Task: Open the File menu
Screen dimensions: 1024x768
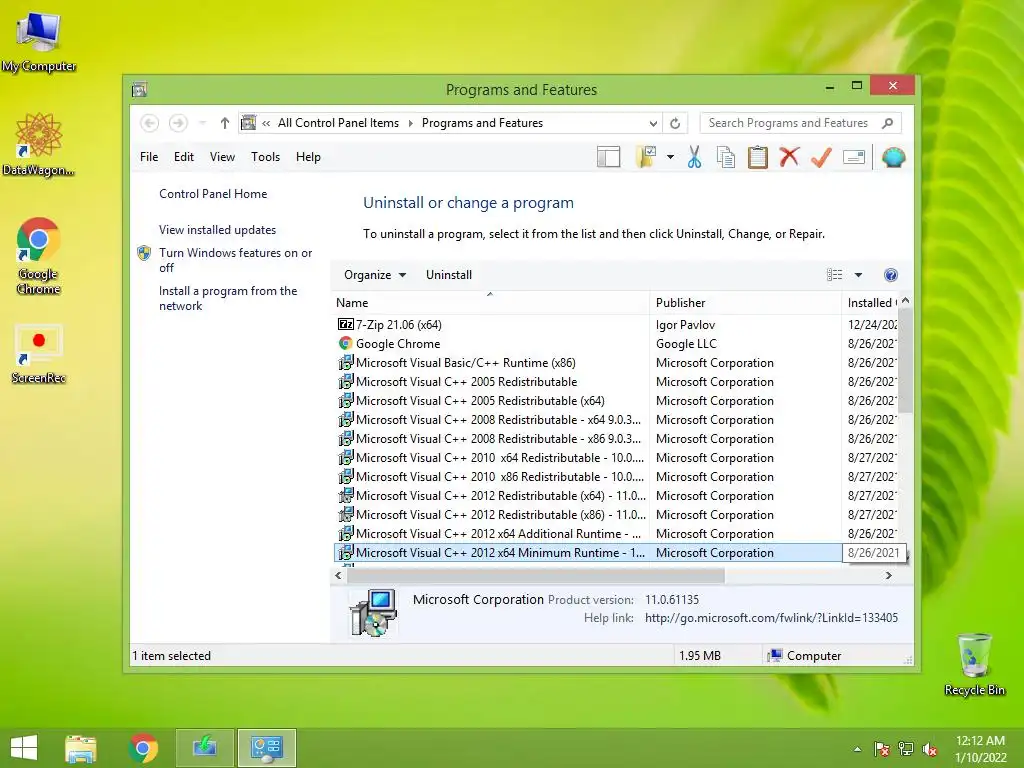Action: click(149, 157)
